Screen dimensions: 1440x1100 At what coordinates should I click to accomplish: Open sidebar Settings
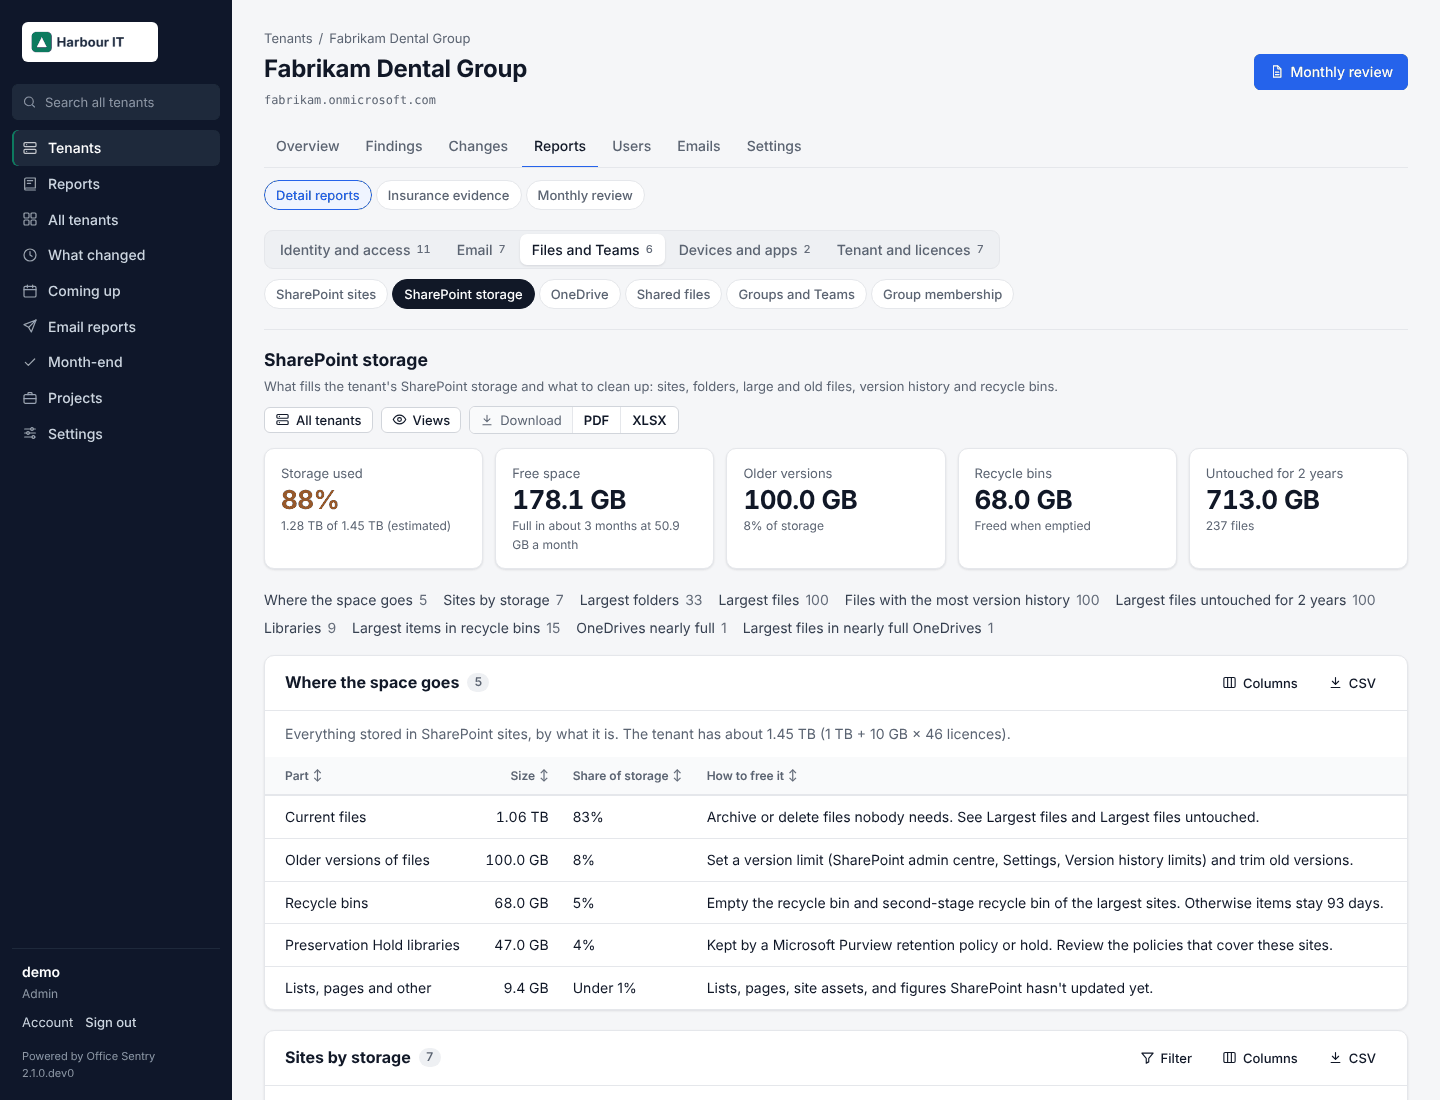[x=116, y=434]
